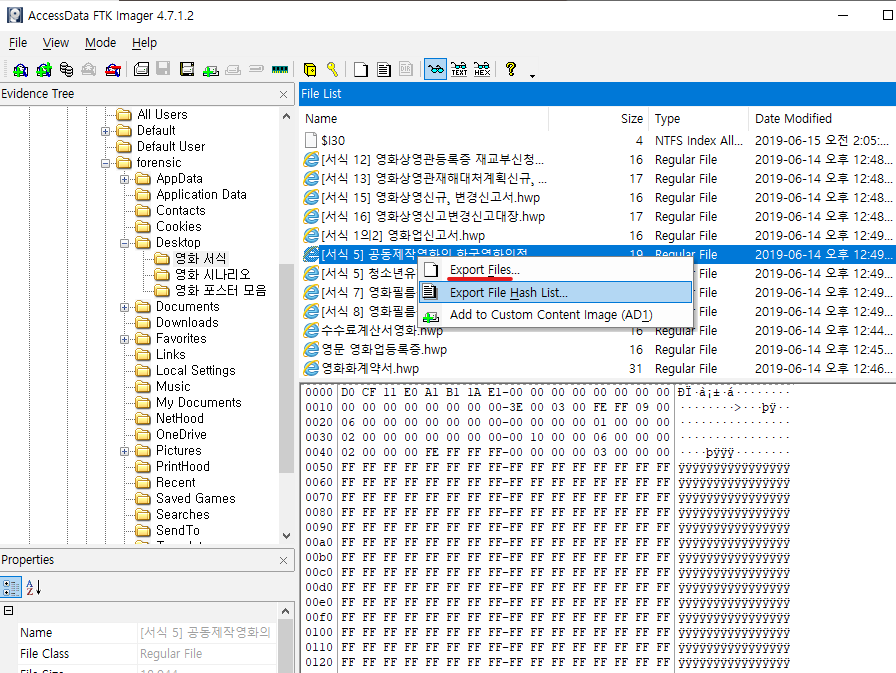Switch Properties to the categorized view icon
Viewport: 896px width, 673px height.
[x=11, y=587]
